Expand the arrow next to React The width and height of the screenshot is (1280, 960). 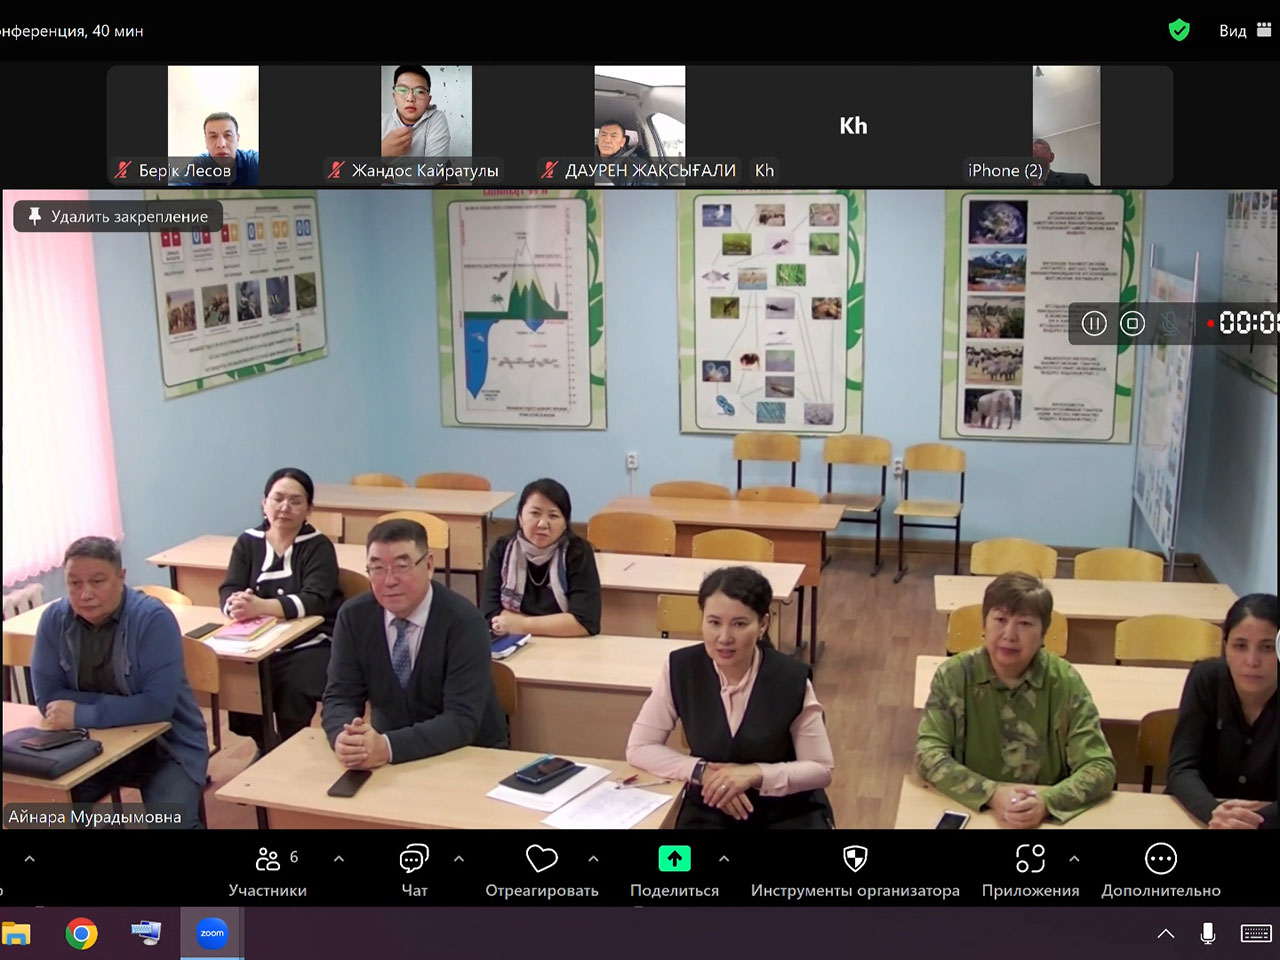(x=593, y=859)
